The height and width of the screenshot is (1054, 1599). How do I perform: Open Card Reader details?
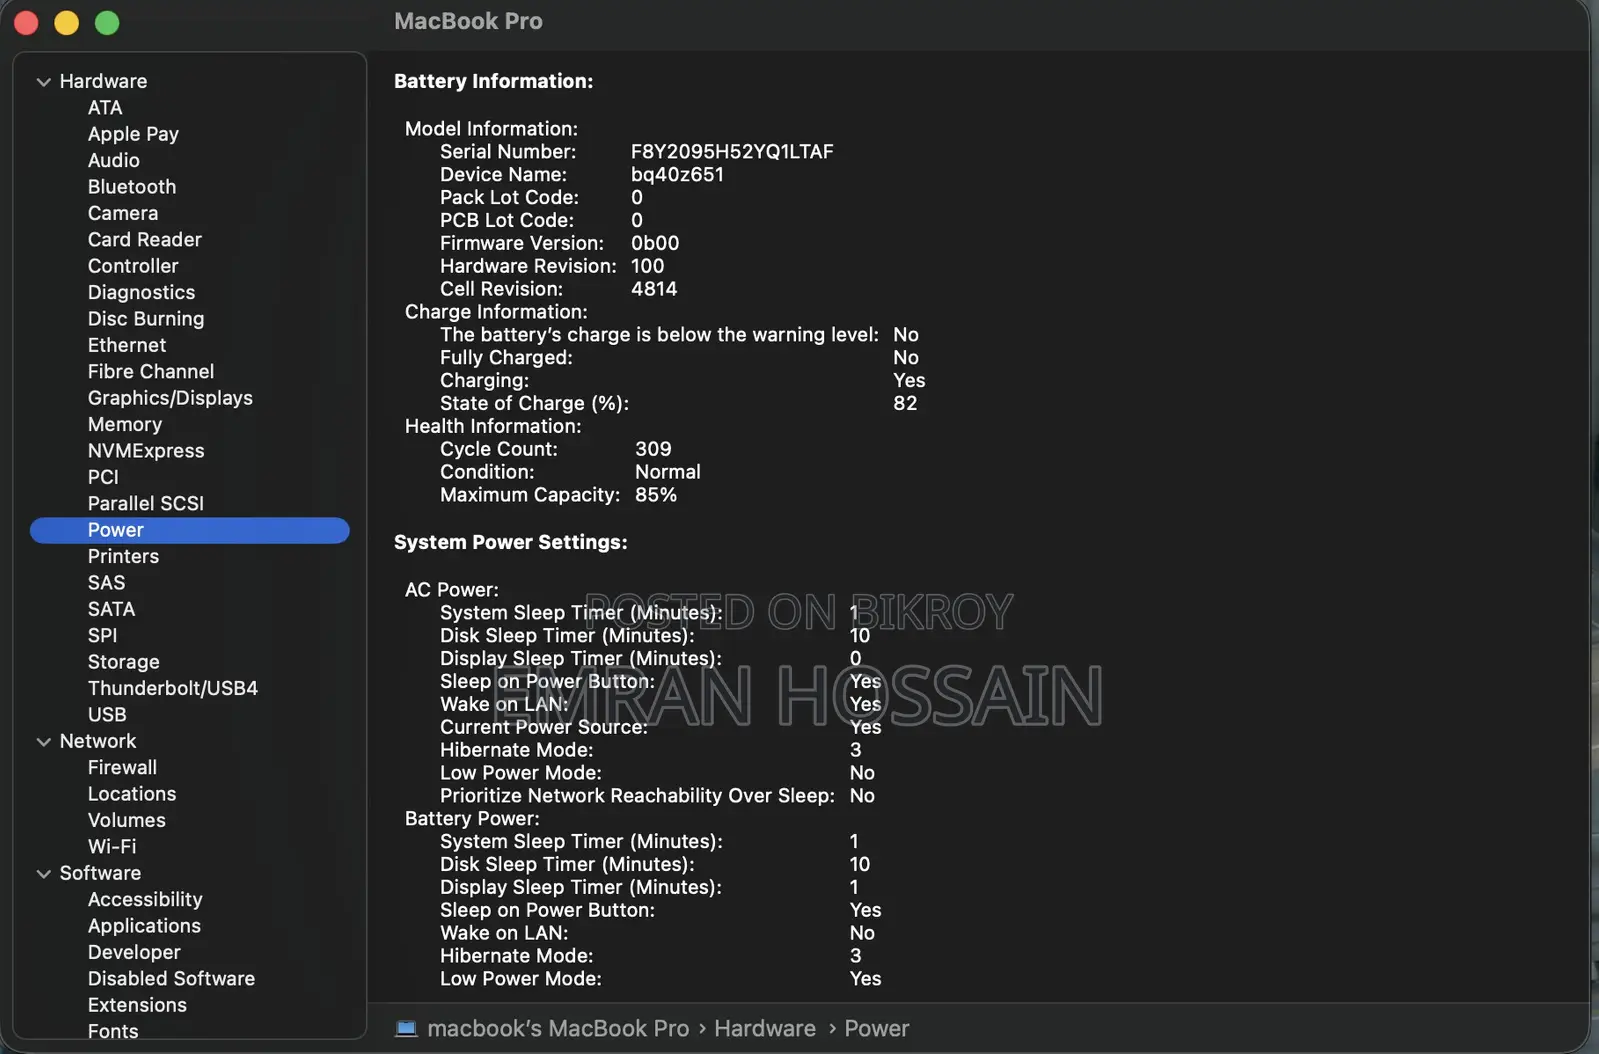(x=145, y=240)
